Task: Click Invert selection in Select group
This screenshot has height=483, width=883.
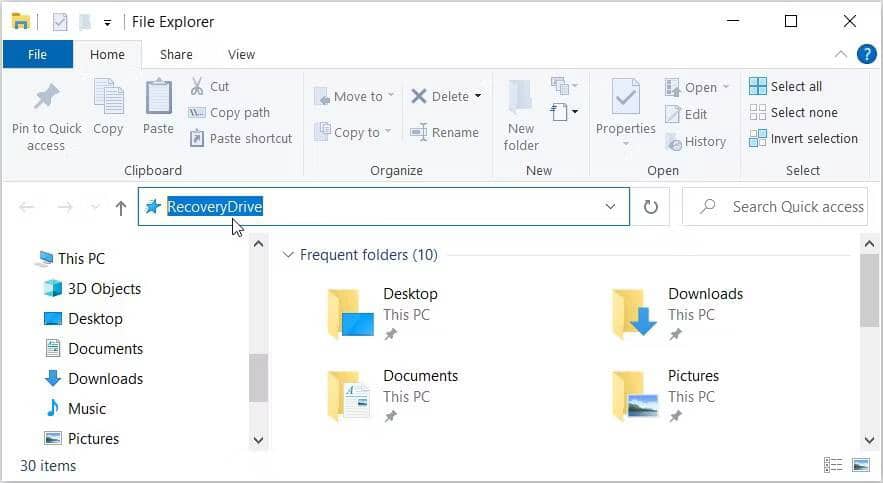Action: click(x=803, y=138)
